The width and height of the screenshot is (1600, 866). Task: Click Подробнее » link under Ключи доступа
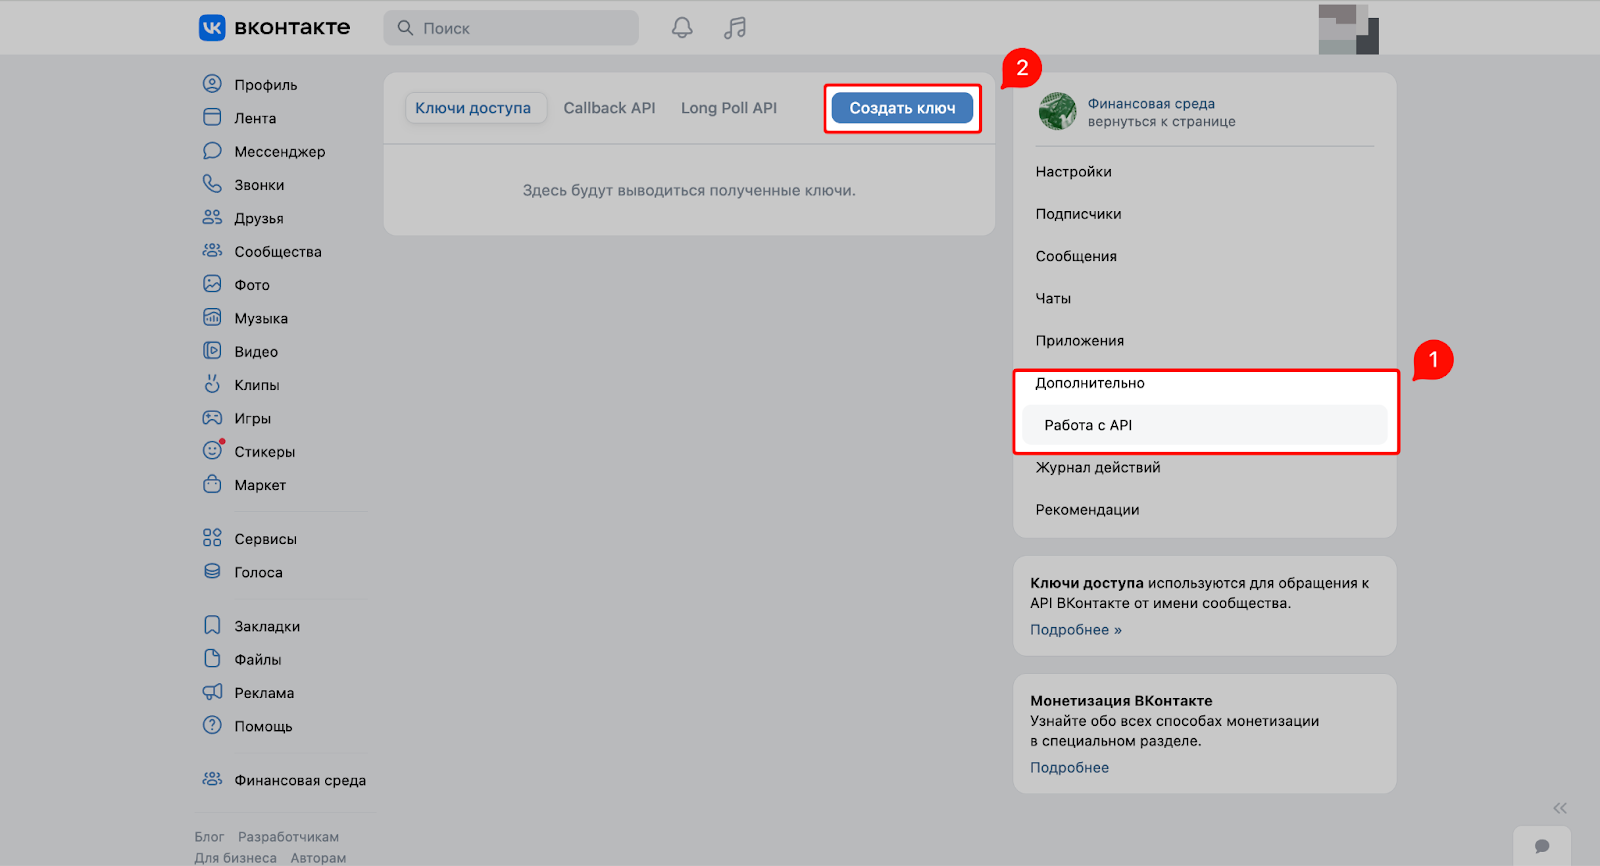1076,630
